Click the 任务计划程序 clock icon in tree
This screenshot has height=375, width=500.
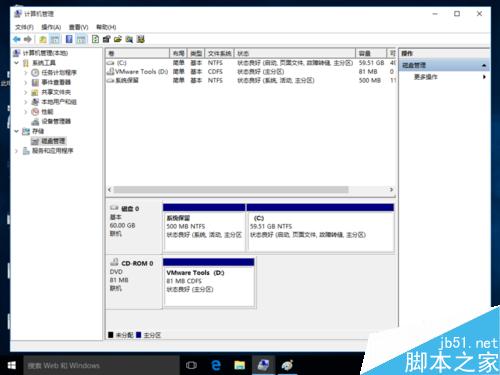[35, 73]
